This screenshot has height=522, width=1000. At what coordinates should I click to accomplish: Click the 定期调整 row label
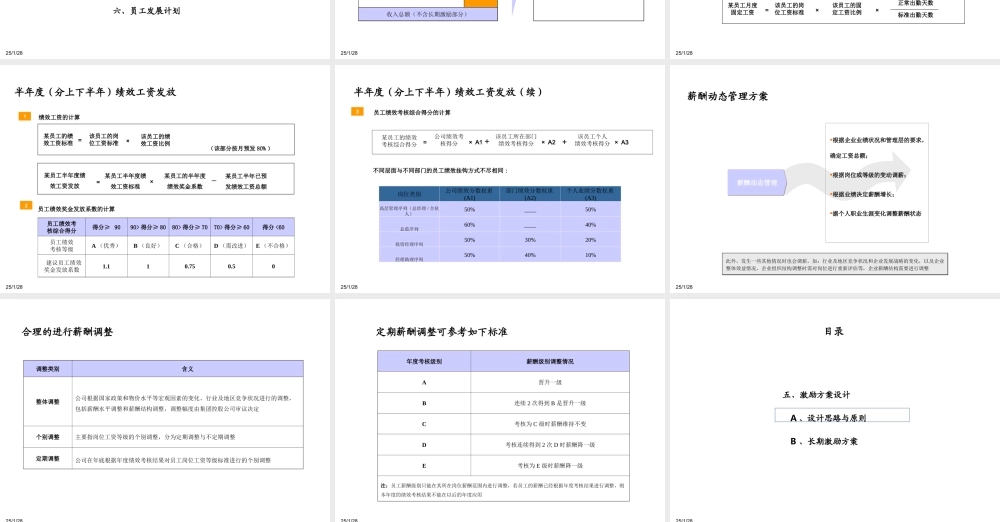click(x=48, y=459)
